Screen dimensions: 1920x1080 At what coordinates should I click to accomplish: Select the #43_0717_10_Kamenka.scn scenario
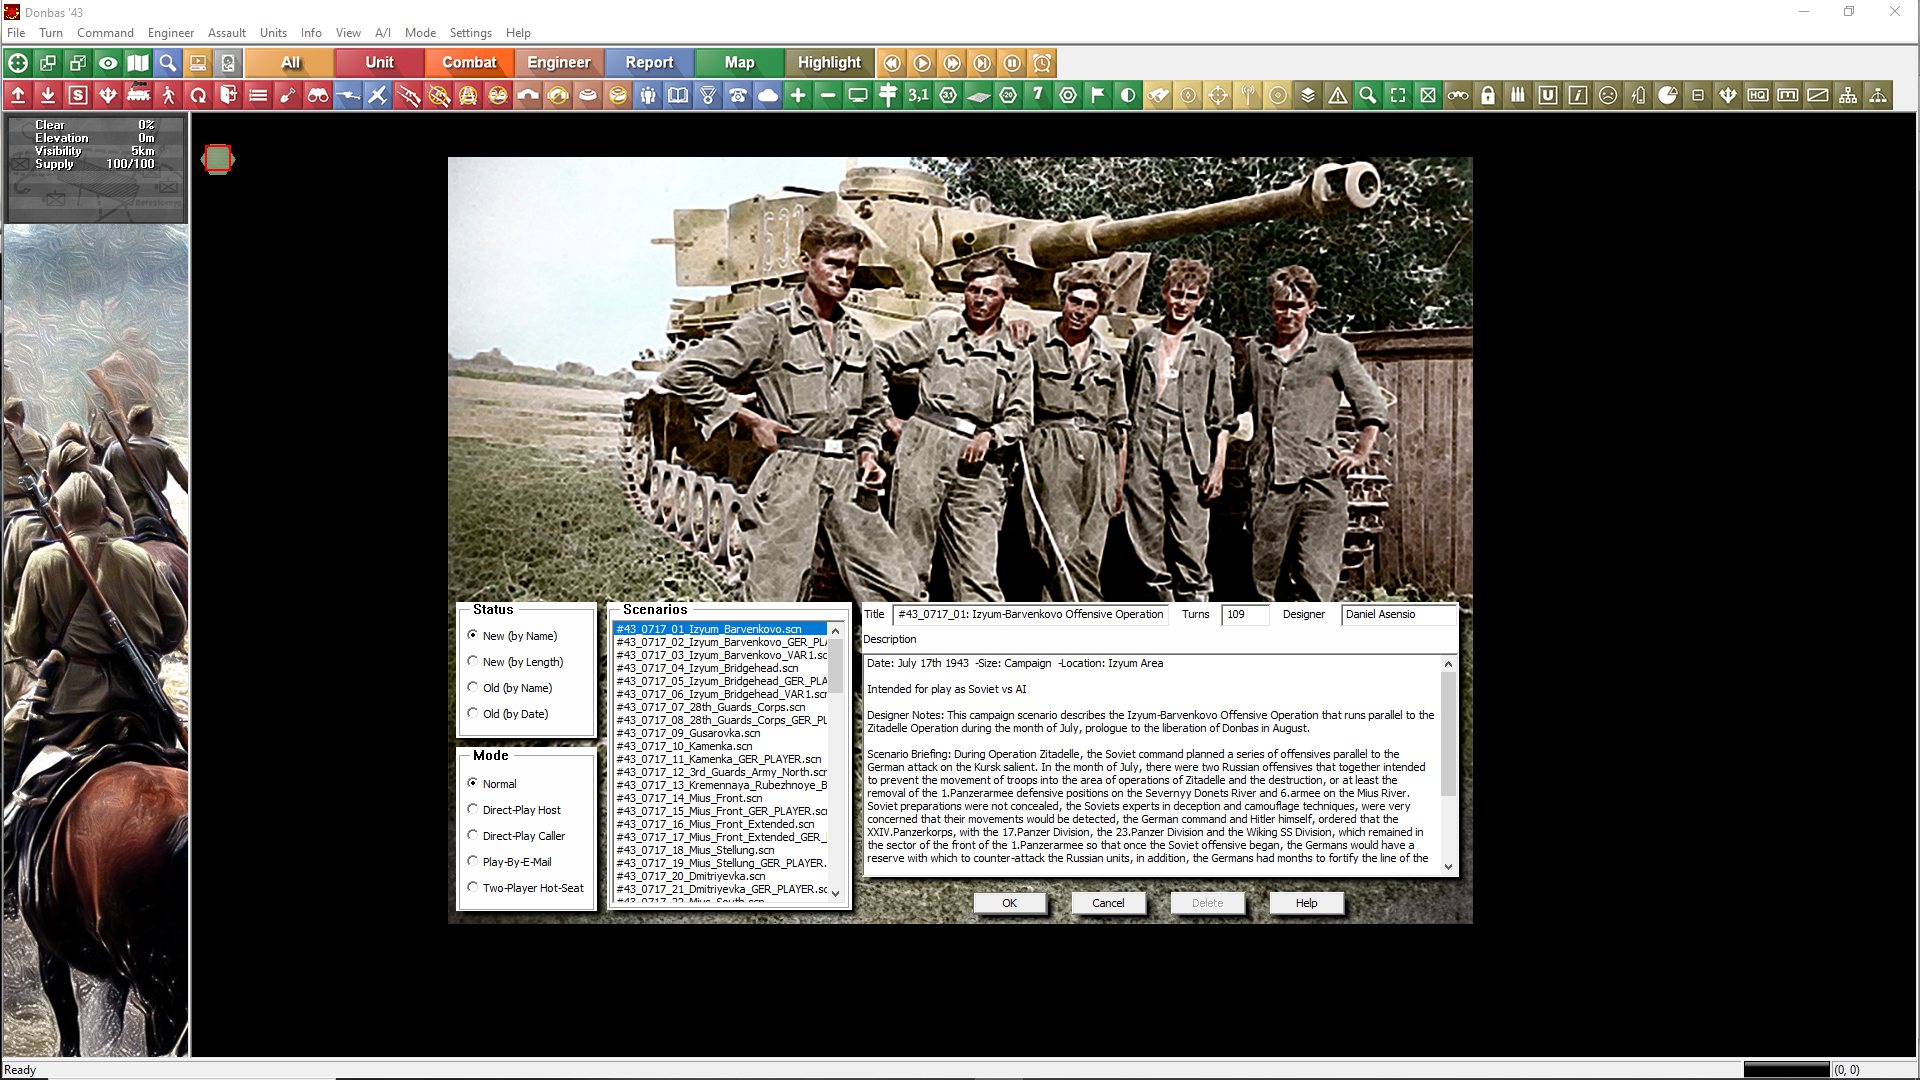point(684,746)
